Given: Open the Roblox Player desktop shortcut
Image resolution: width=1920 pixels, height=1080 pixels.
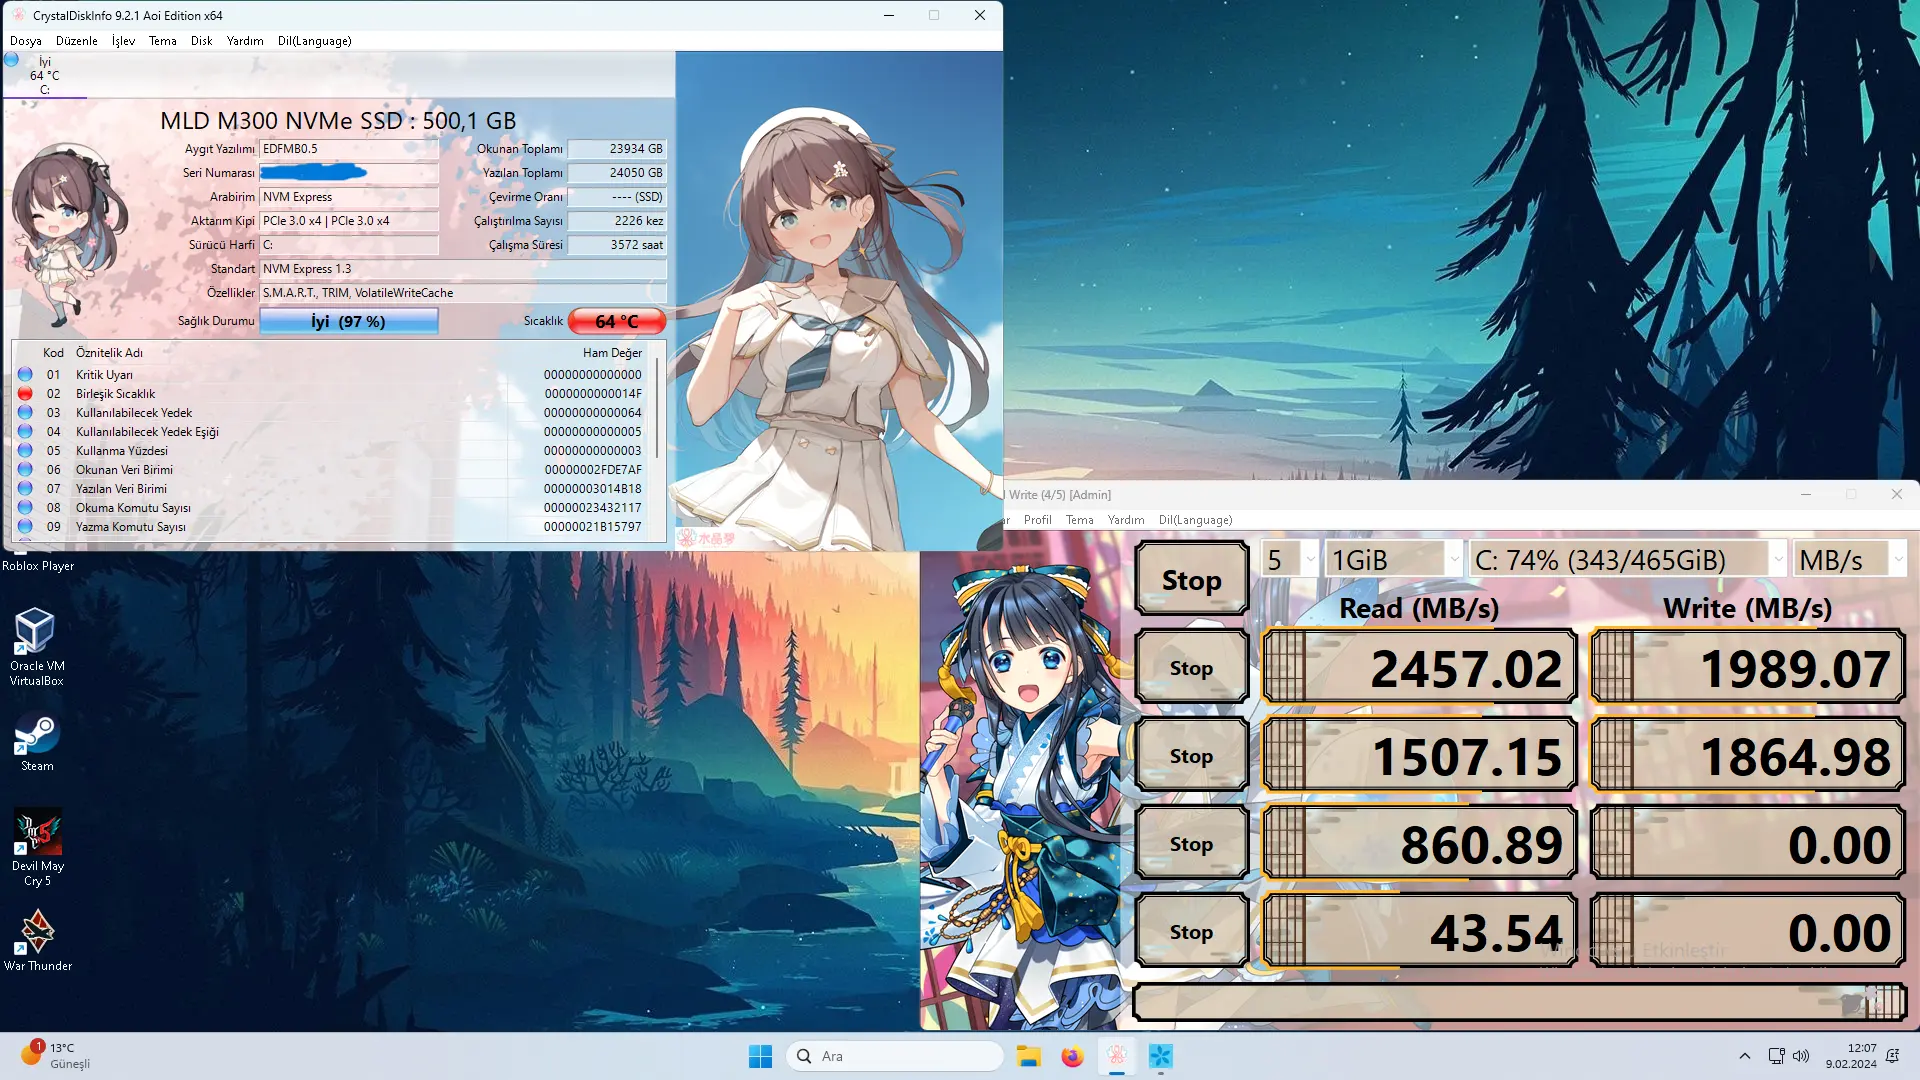Looking at the screenshot, I should 37,565.
